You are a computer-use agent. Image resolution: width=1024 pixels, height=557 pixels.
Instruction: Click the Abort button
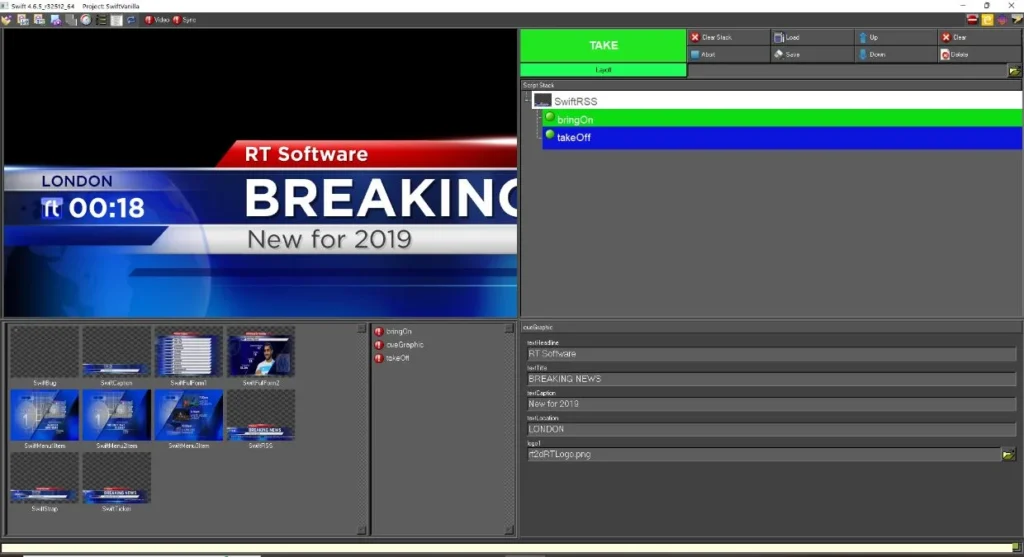728,54
